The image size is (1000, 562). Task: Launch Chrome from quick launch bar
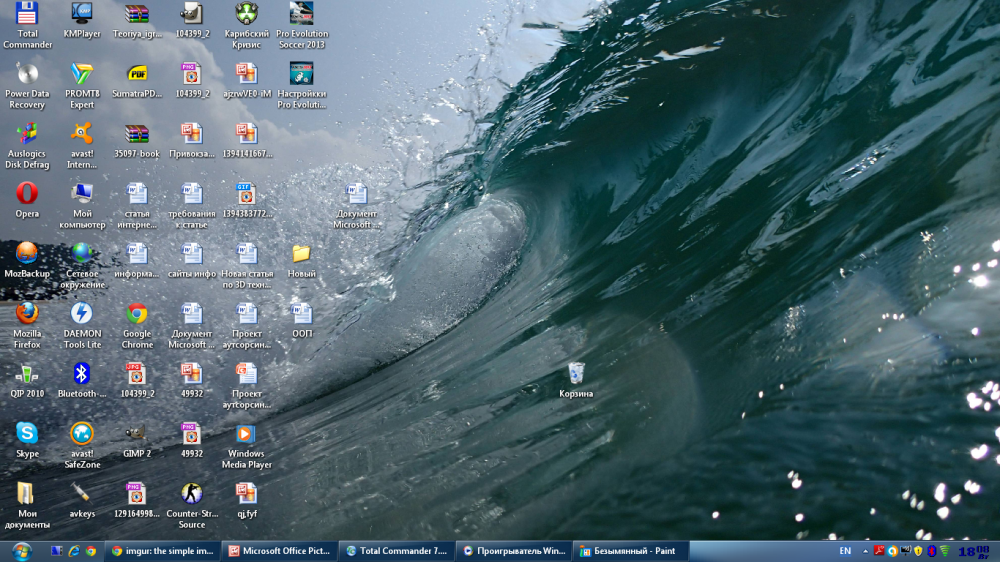(x=91, y=551)
